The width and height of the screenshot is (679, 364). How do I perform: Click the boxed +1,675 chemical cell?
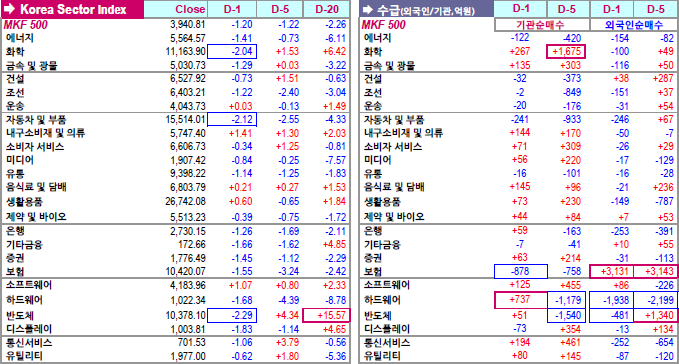coord(566,52)
